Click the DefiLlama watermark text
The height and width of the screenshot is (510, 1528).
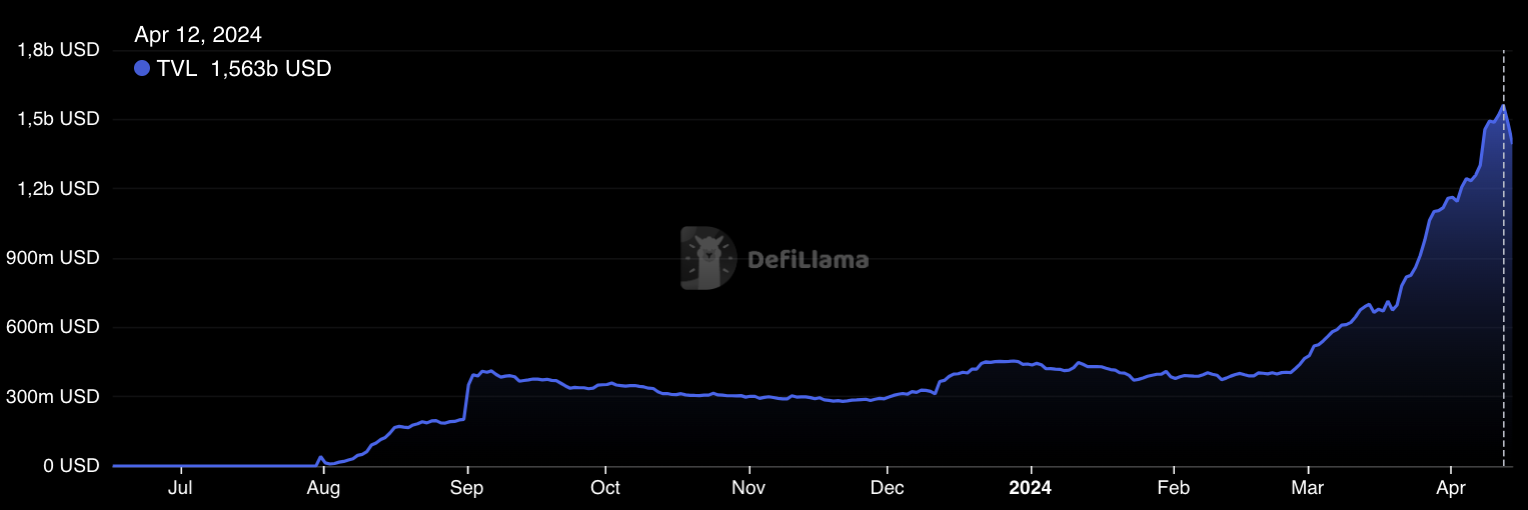click(x=808, y=260)
